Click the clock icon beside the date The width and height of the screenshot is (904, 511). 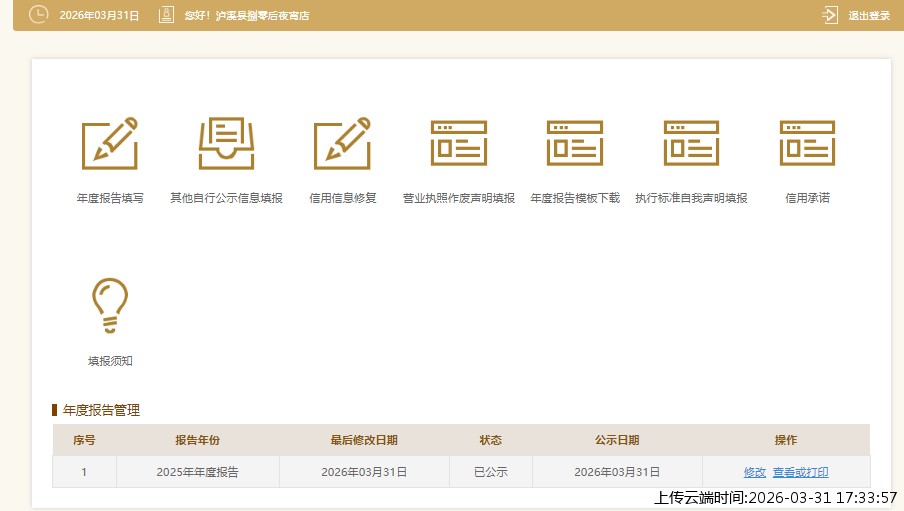click(x=38, y=15)
